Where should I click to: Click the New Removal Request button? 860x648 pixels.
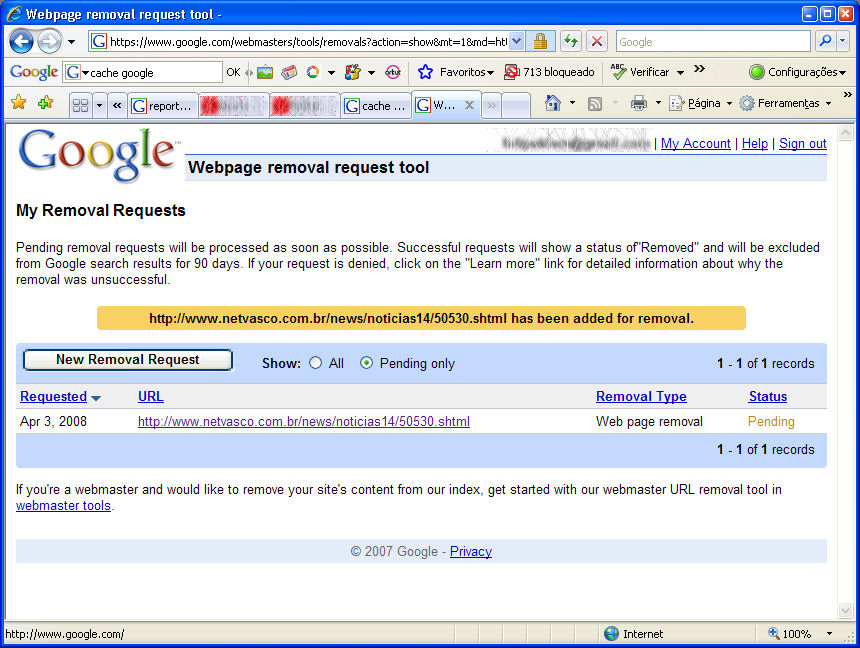tap(127, 360)
